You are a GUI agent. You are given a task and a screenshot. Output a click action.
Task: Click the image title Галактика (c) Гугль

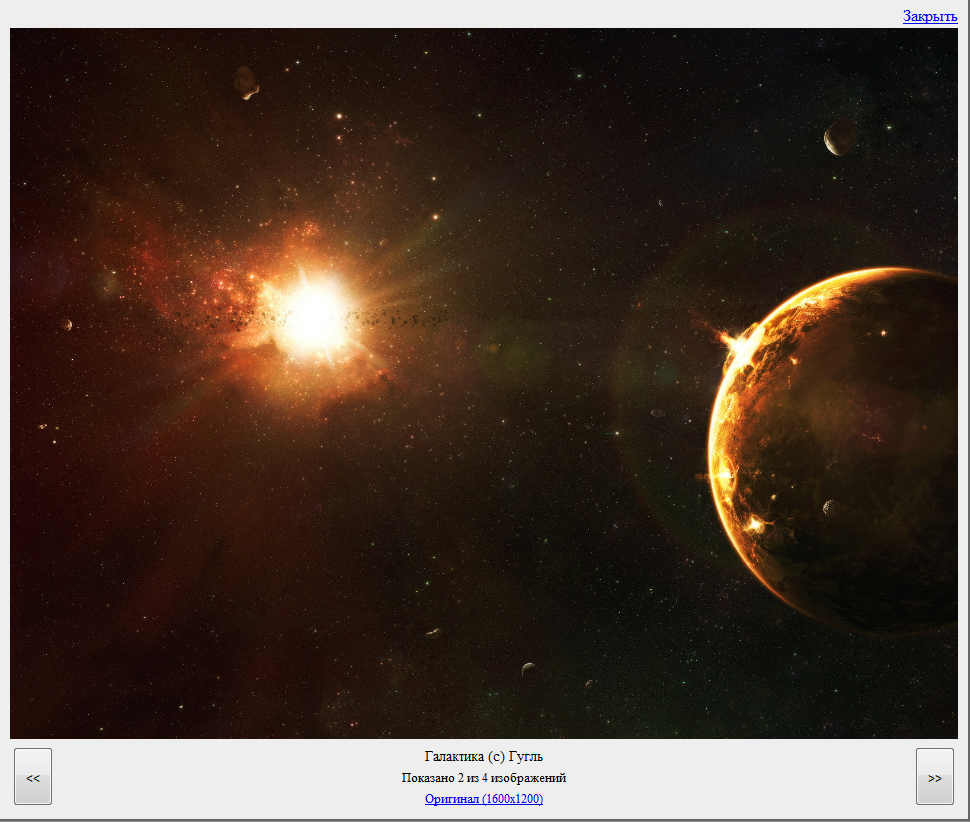484,756
